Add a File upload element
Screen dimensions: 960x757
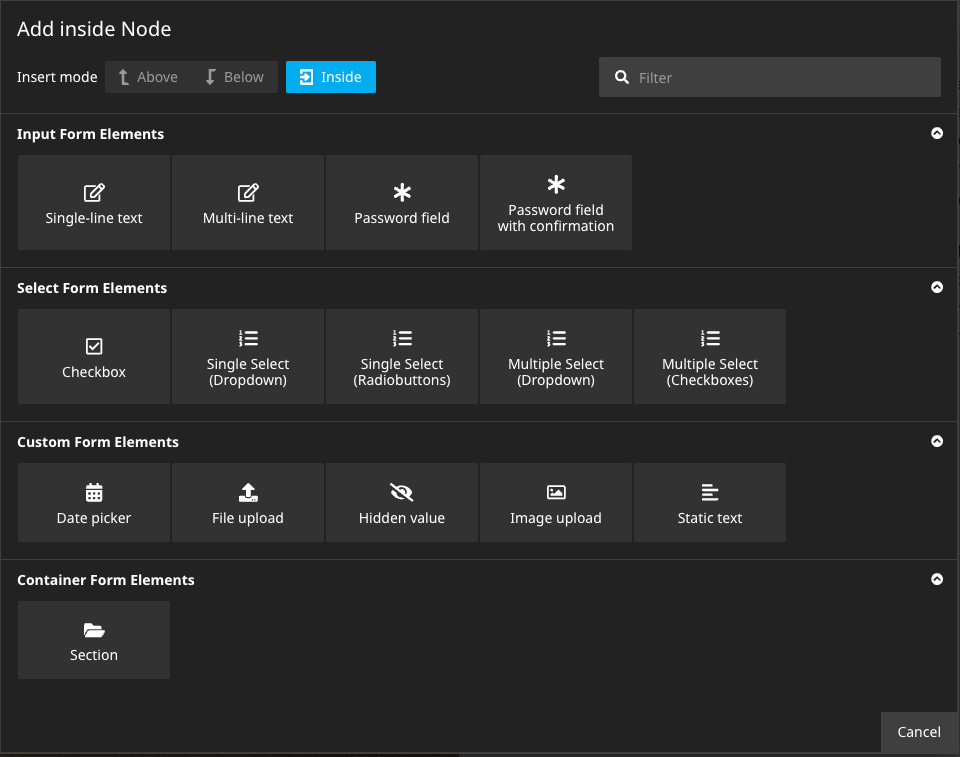click(x=247, y=502)
